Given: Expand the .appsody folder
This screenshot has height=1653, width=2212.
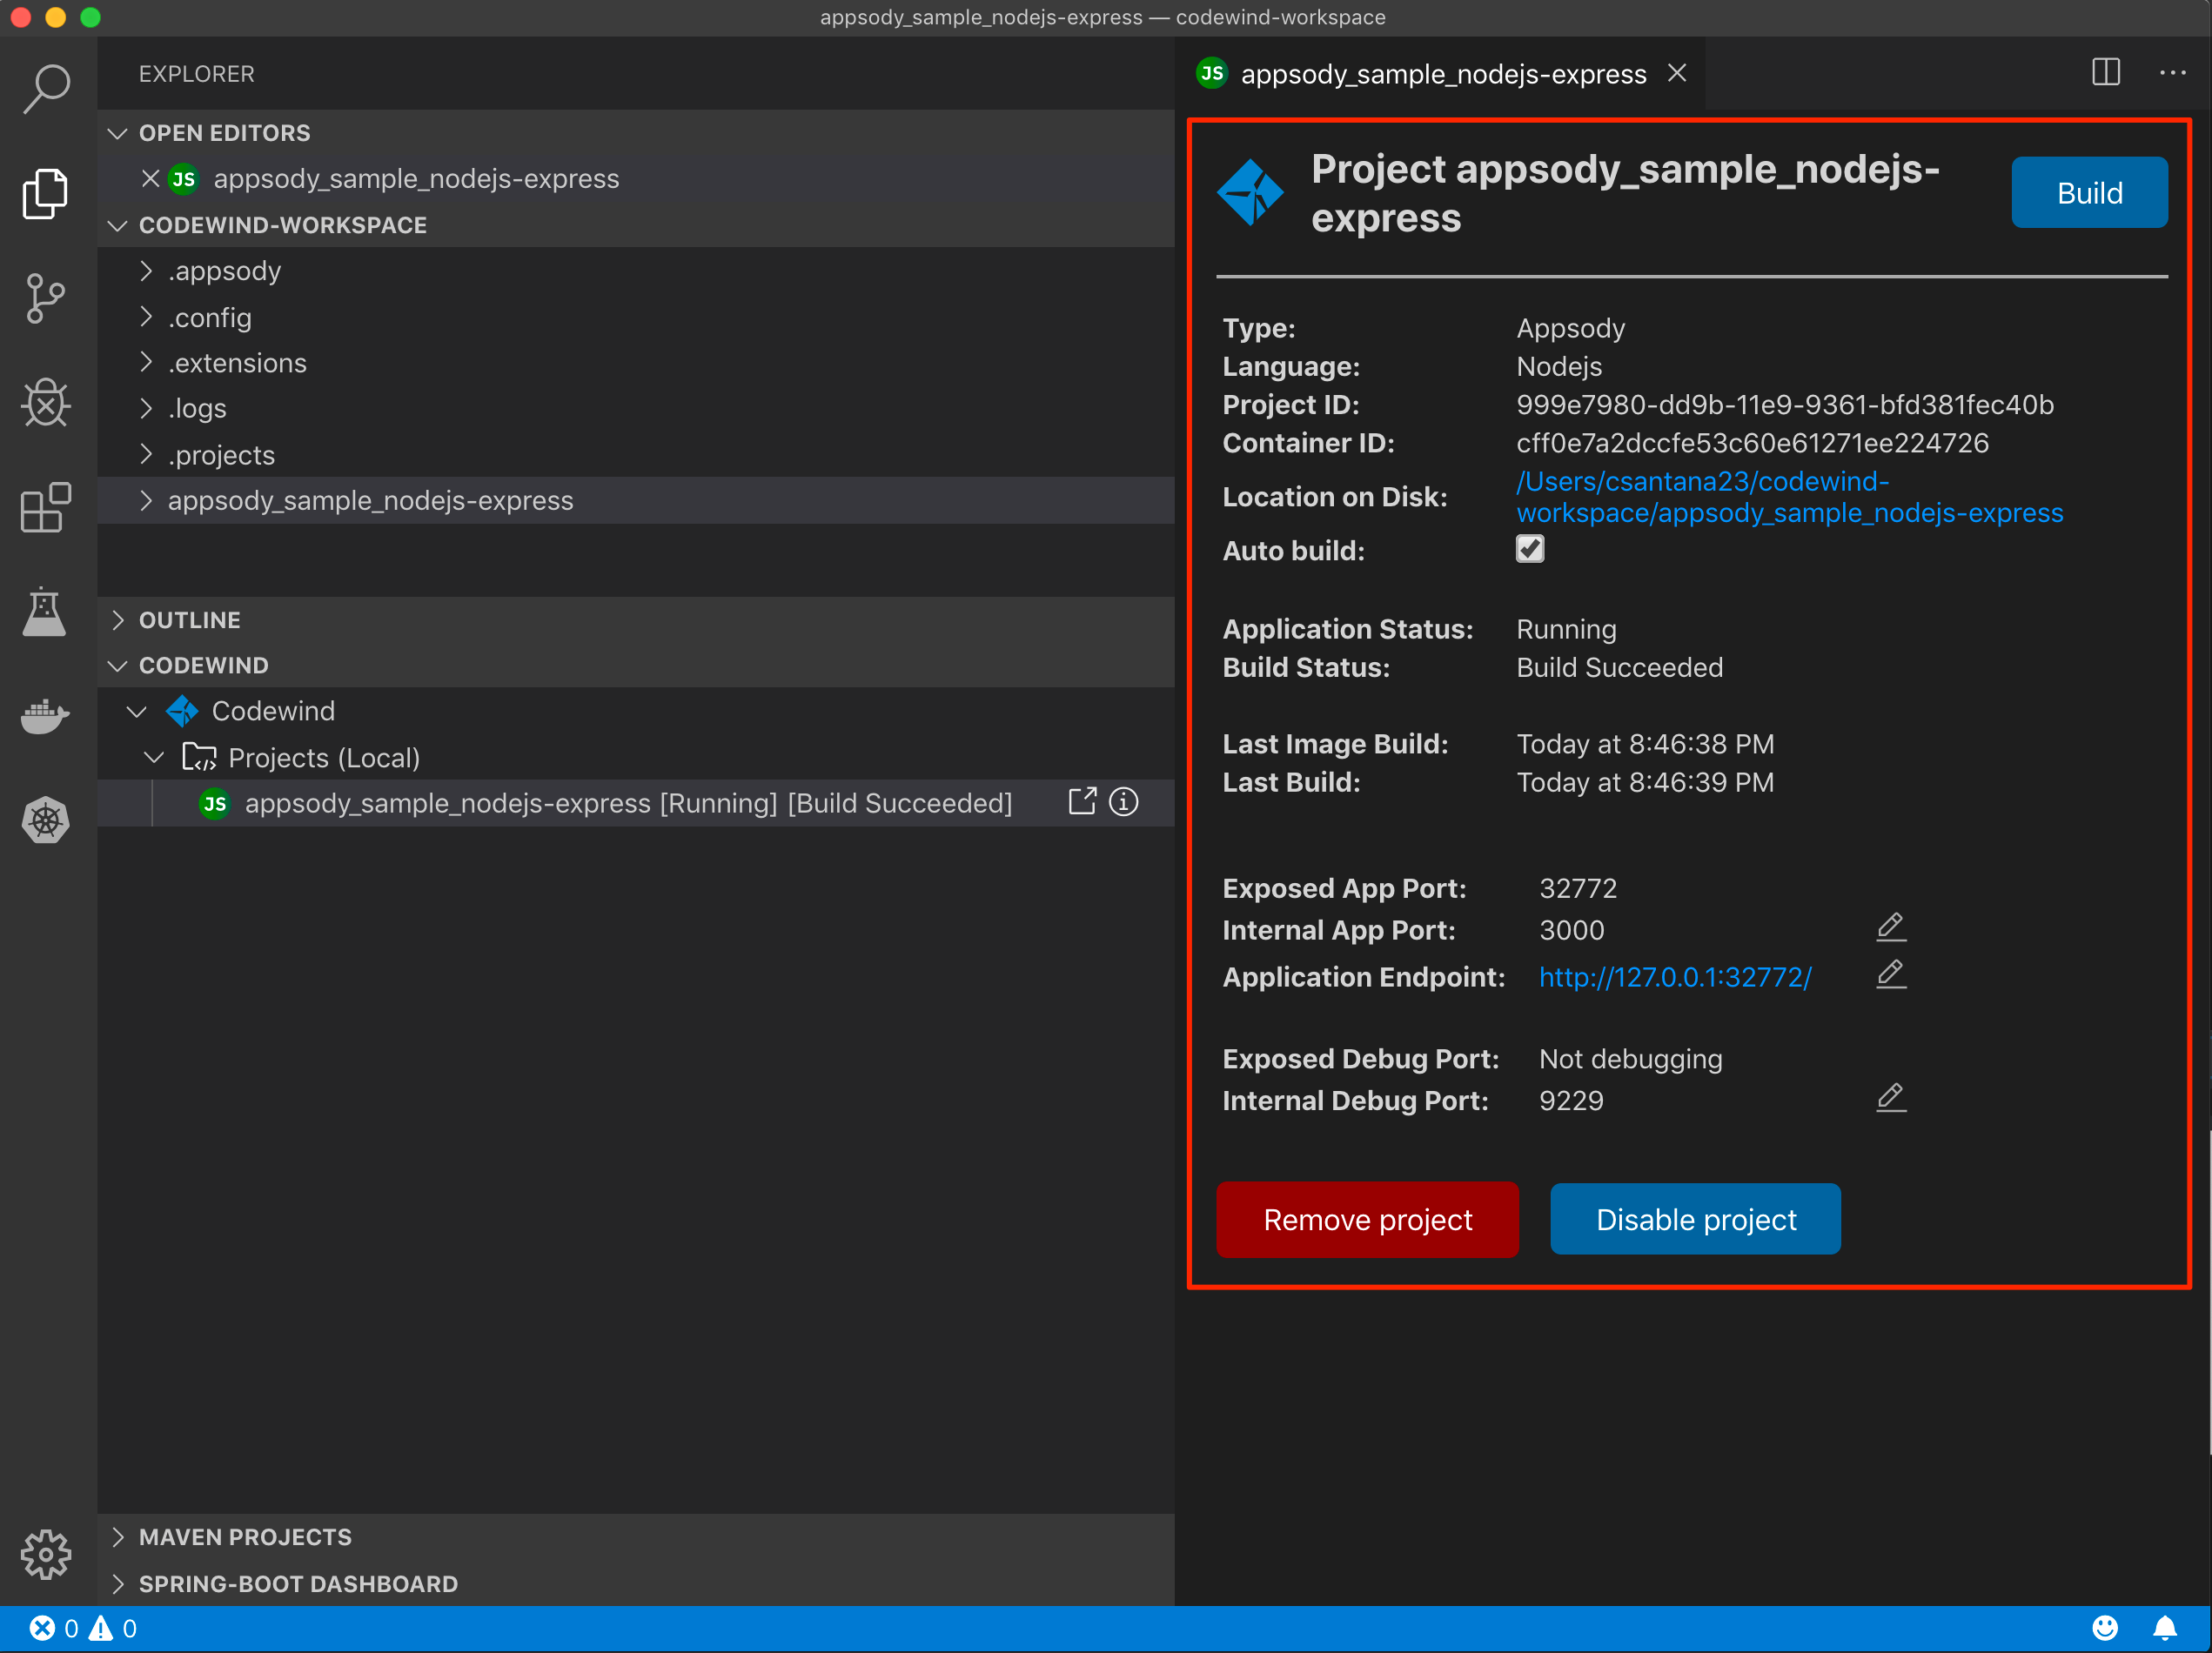Looking at the screenshot, I should pyautogui.click(x=636, y=271).
